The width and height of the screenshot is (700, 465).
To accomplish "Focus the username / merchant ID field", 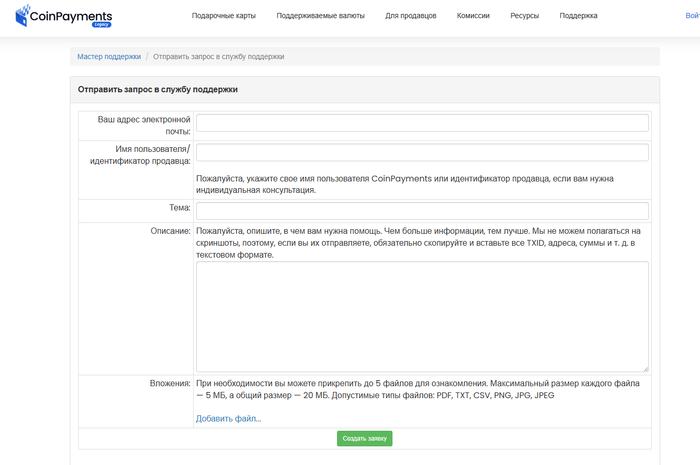I will pos(422,152).
